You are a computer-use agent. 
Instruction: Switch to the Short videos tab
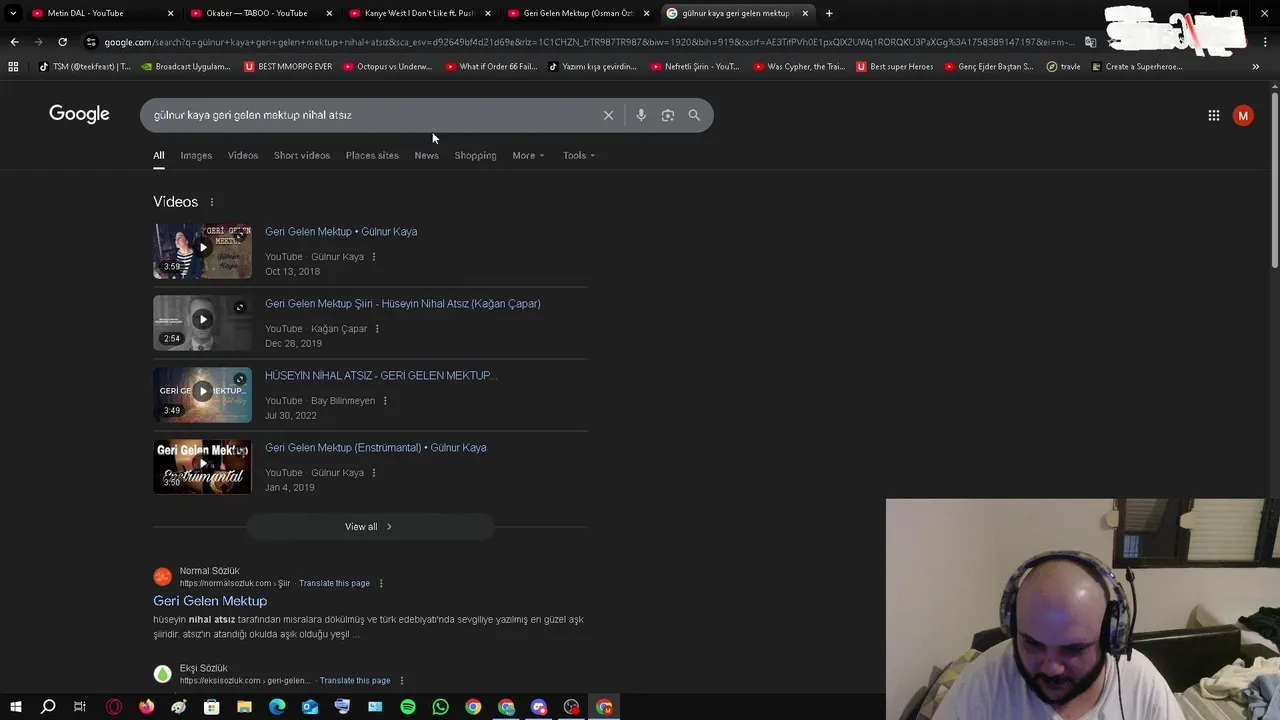302,156
